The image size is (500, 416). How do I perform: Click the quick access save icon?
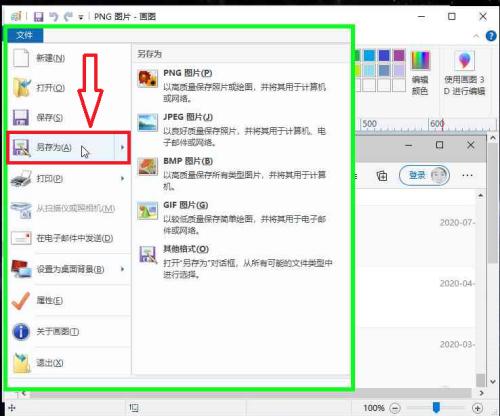point(39,16)
